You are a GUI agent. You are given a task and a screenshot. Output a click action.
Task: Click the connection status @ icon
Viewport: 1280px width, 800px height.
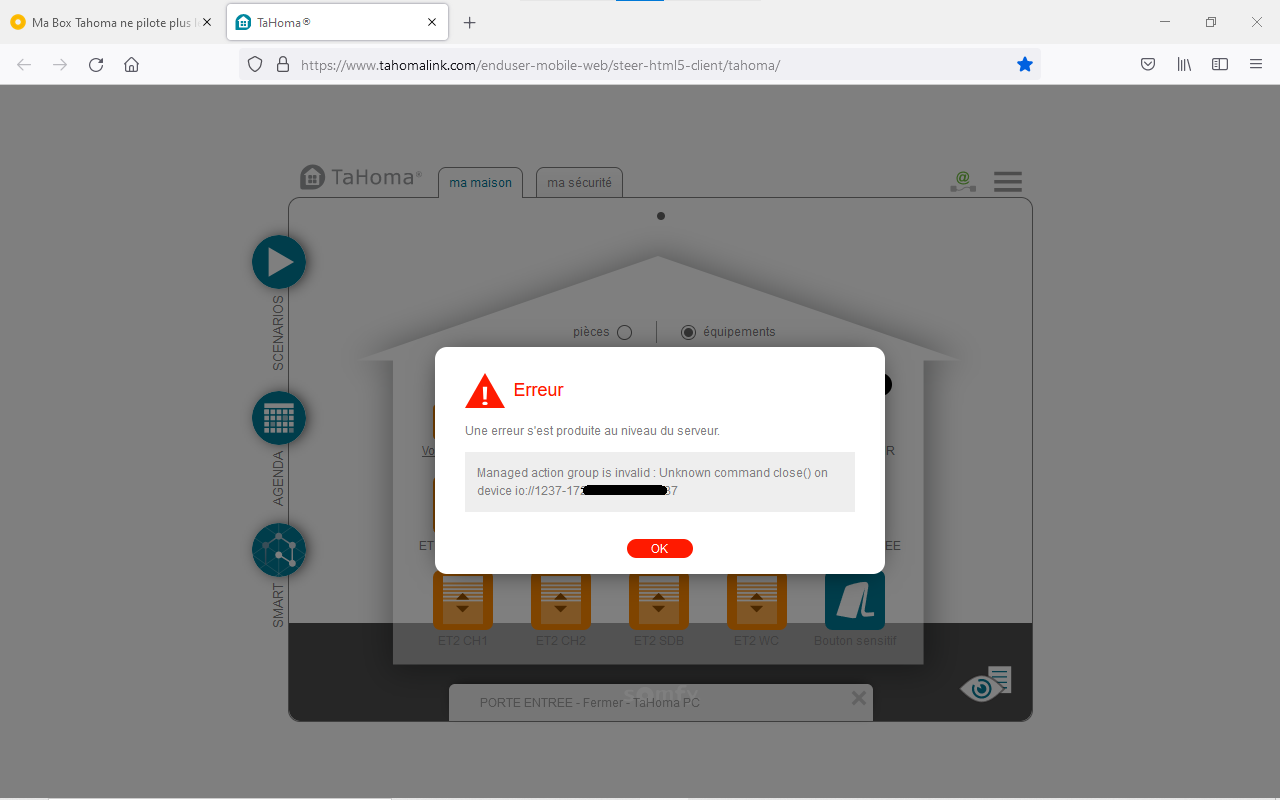[963, 182]
